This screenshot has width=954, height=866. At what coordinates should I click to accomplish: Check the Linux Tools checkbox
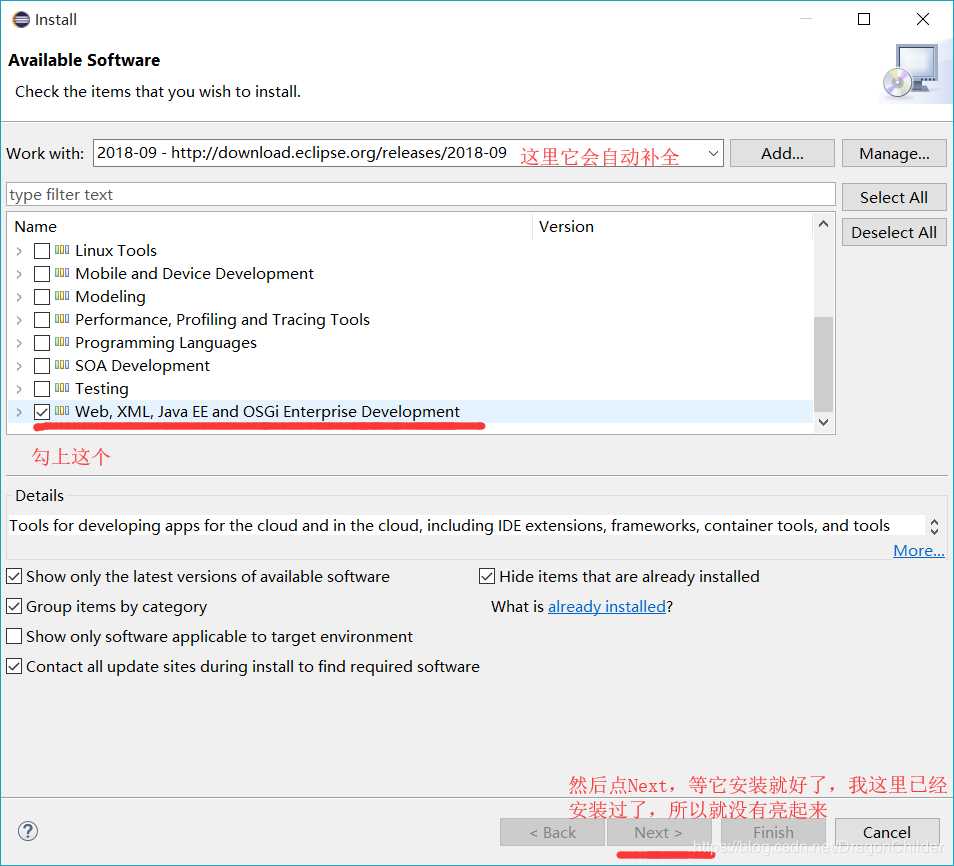coord(42,251)
